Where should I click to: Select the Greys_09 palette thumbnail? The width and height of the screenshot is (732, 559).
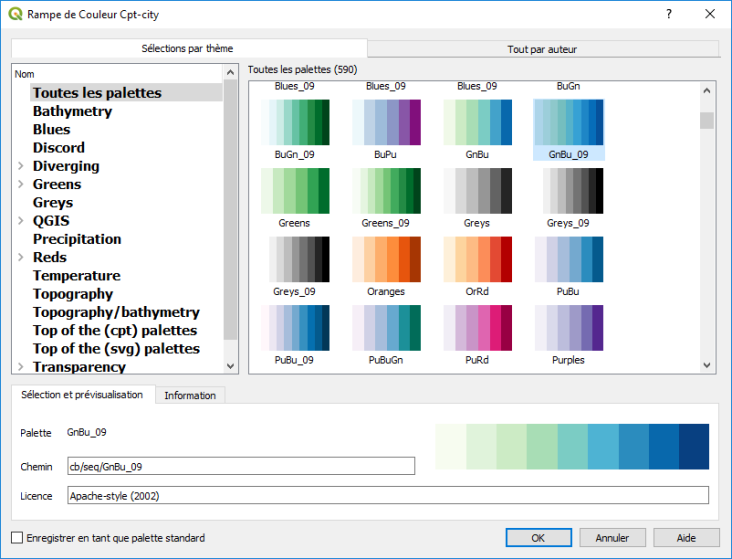568,190
